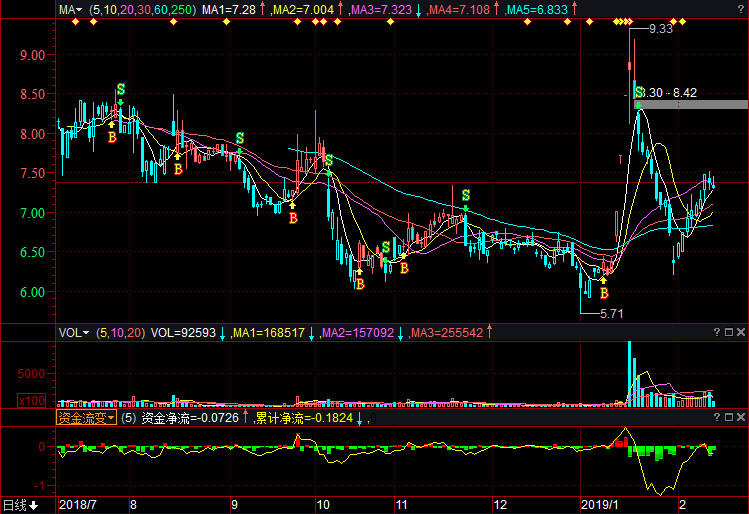
Task: Open the MA indicator dropdown
Action: click(70, 9)
